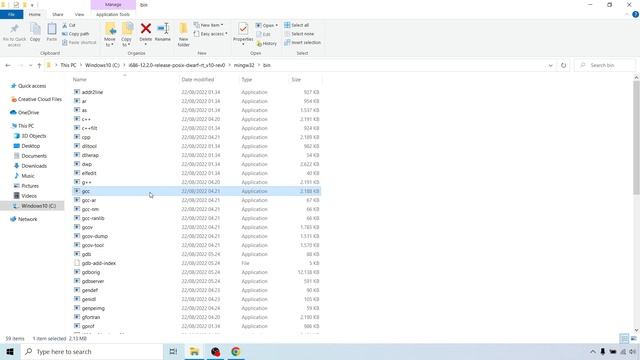This screenshot has width=640, height=360.
Task: Switch to the Home ribbon tab
Action: tap(35, 14)
